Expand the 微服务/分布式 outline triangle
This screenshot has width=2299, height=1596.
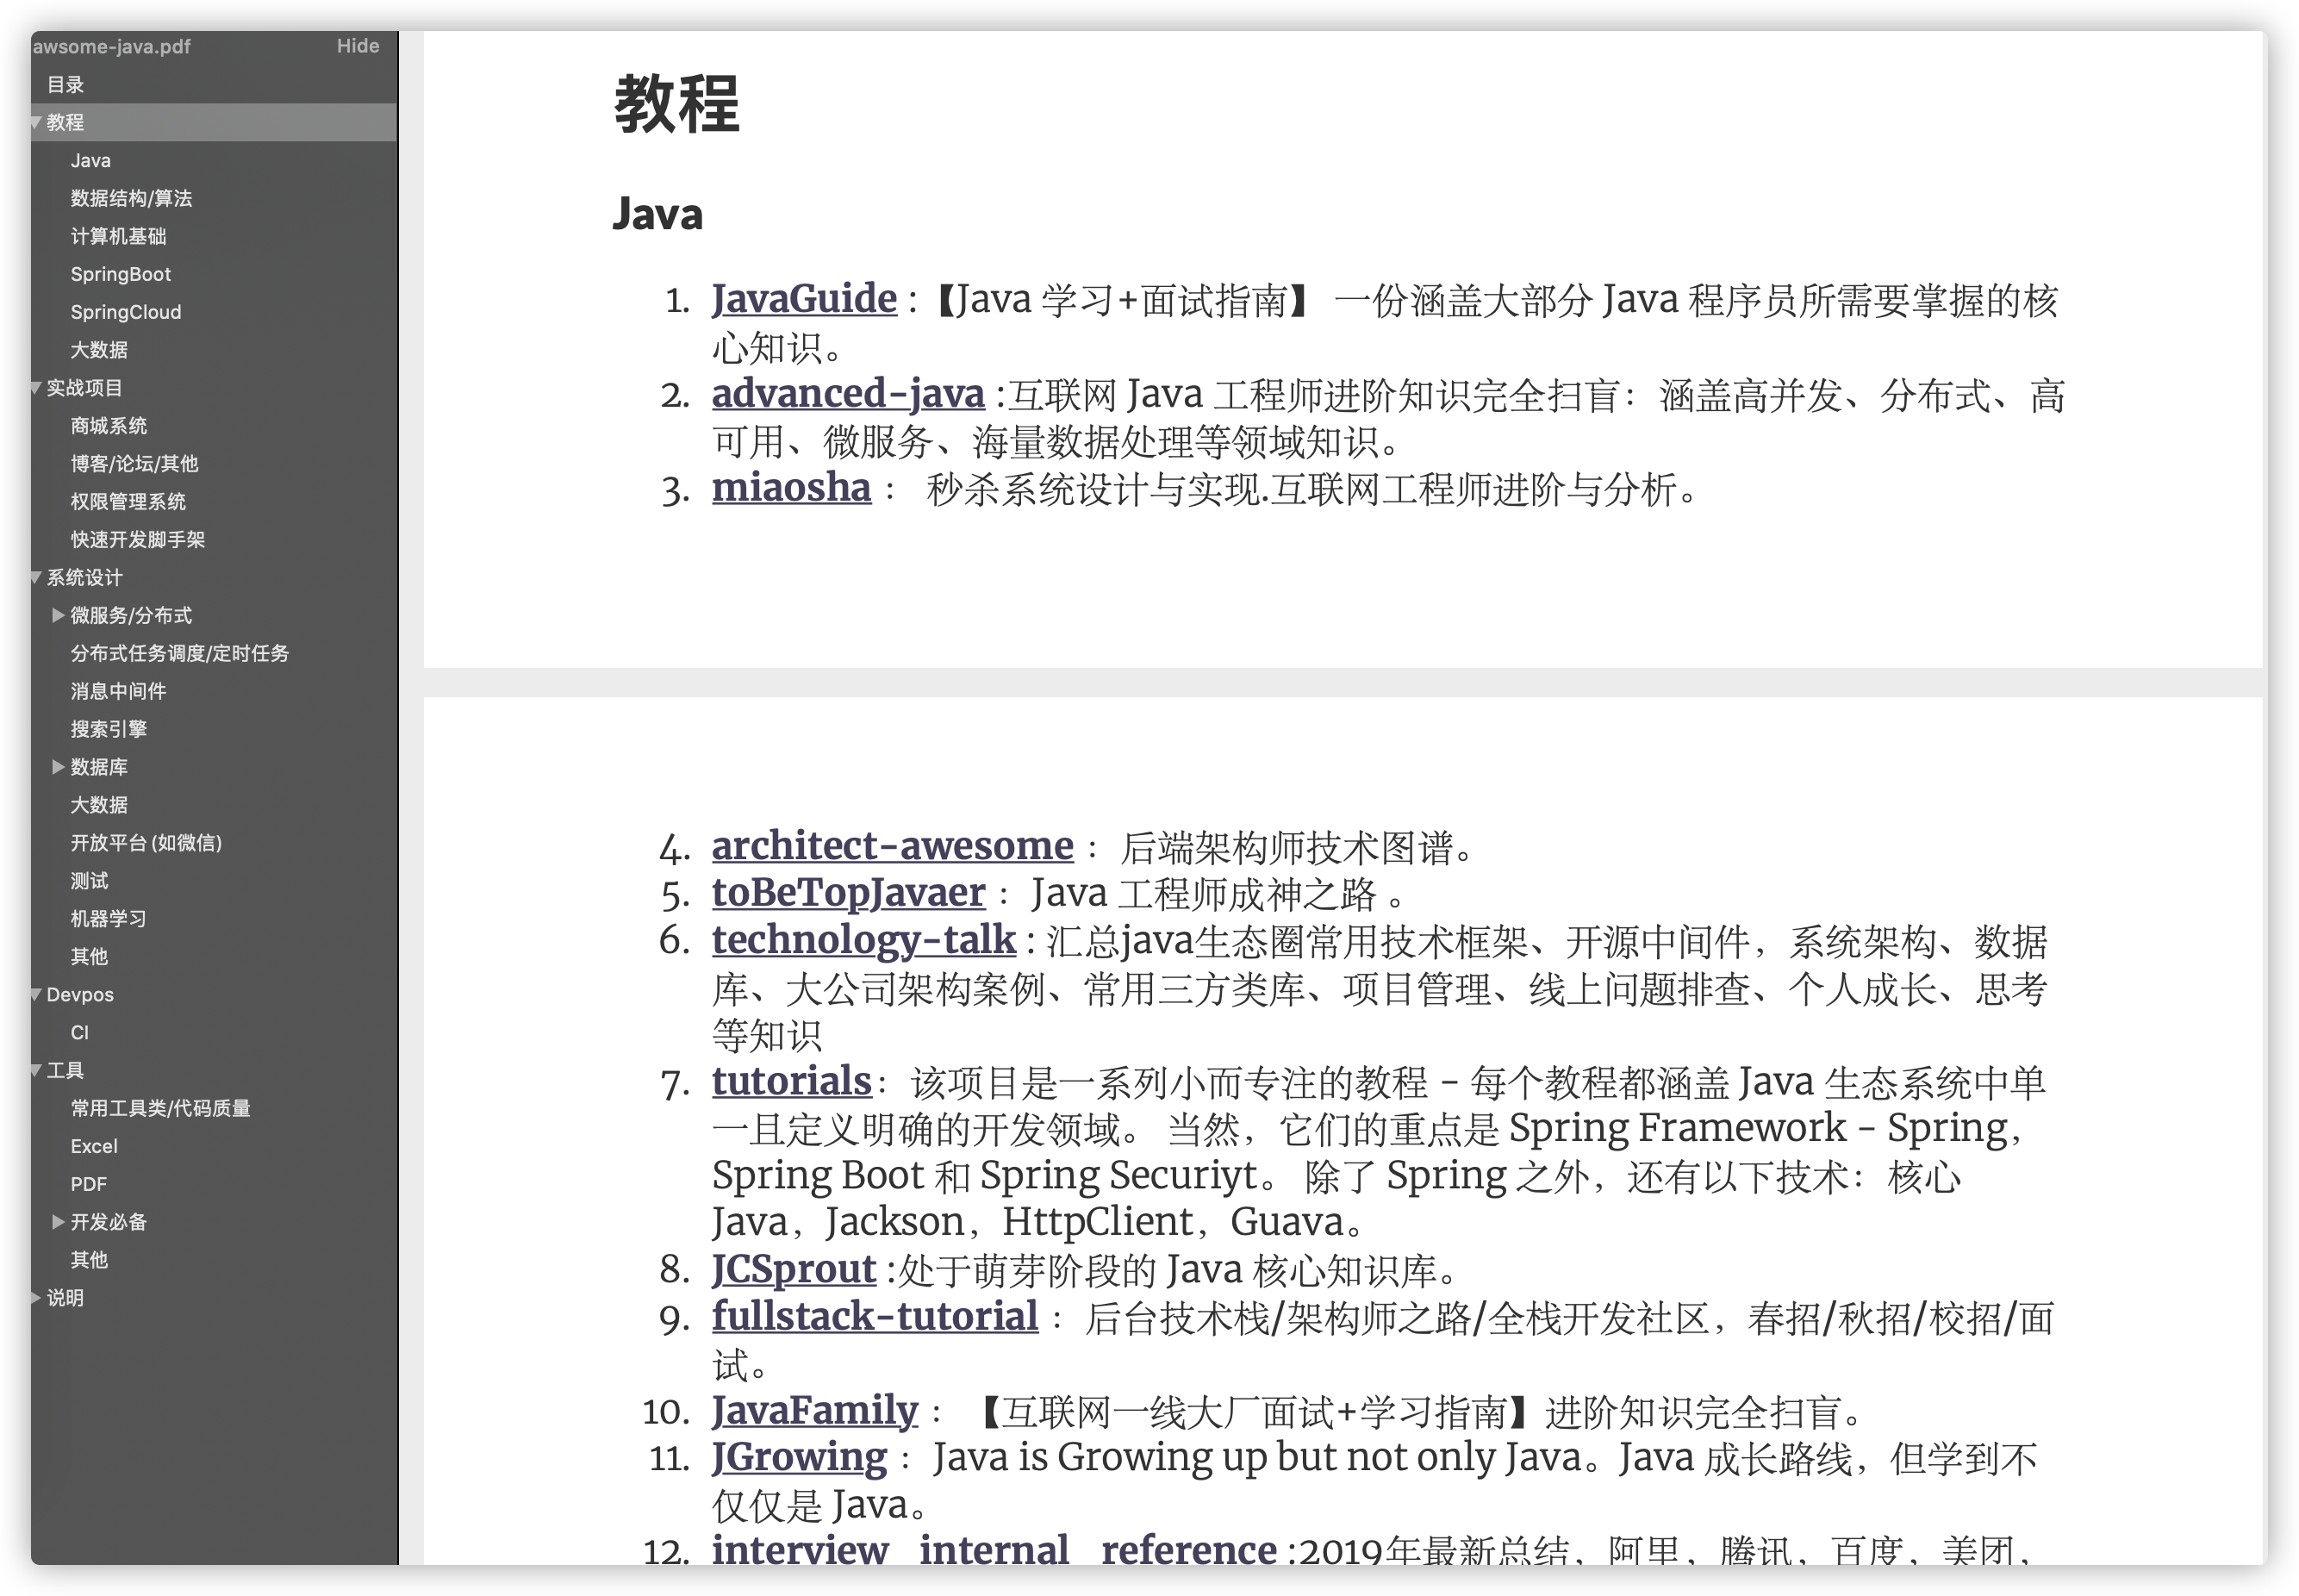click(58, 615)
